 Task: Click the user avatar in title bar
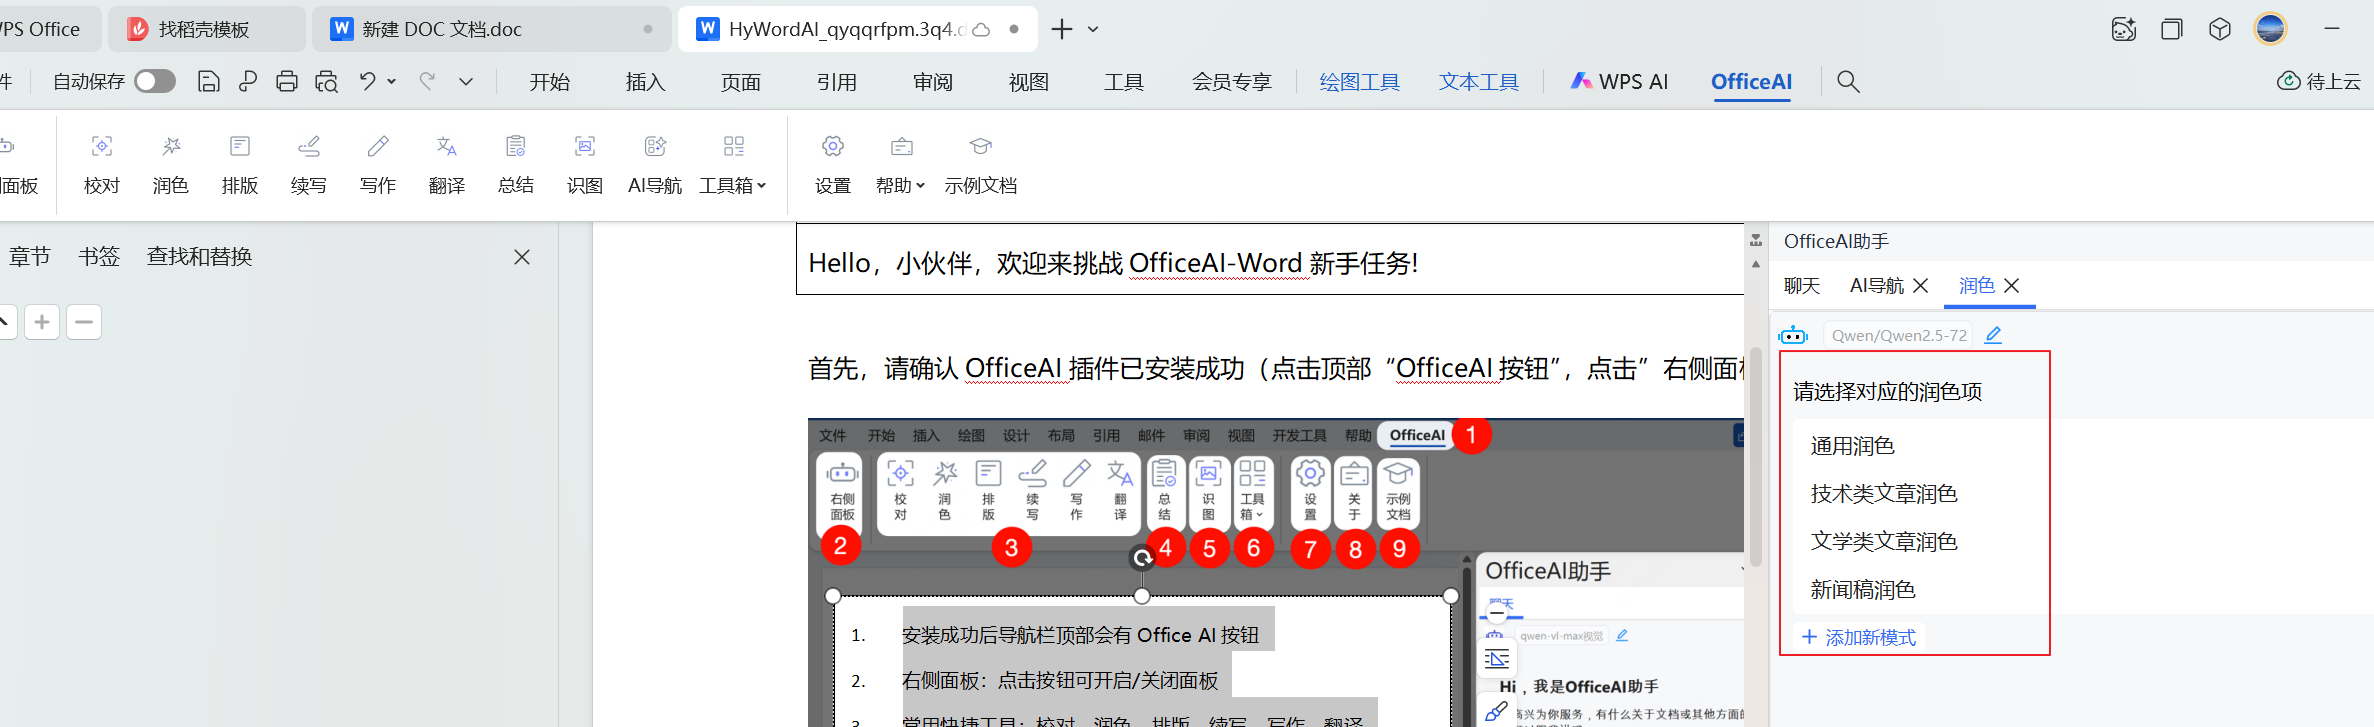[2270, 29]
